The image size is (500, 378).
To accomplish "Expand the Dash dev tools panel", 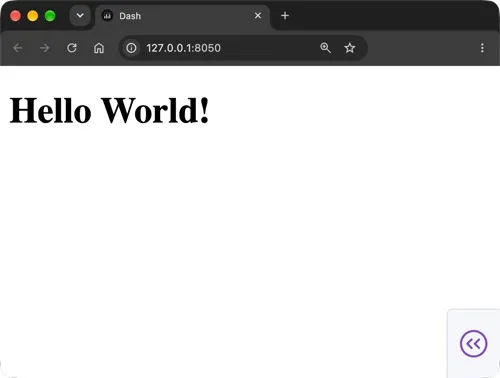I will [473, 344].
